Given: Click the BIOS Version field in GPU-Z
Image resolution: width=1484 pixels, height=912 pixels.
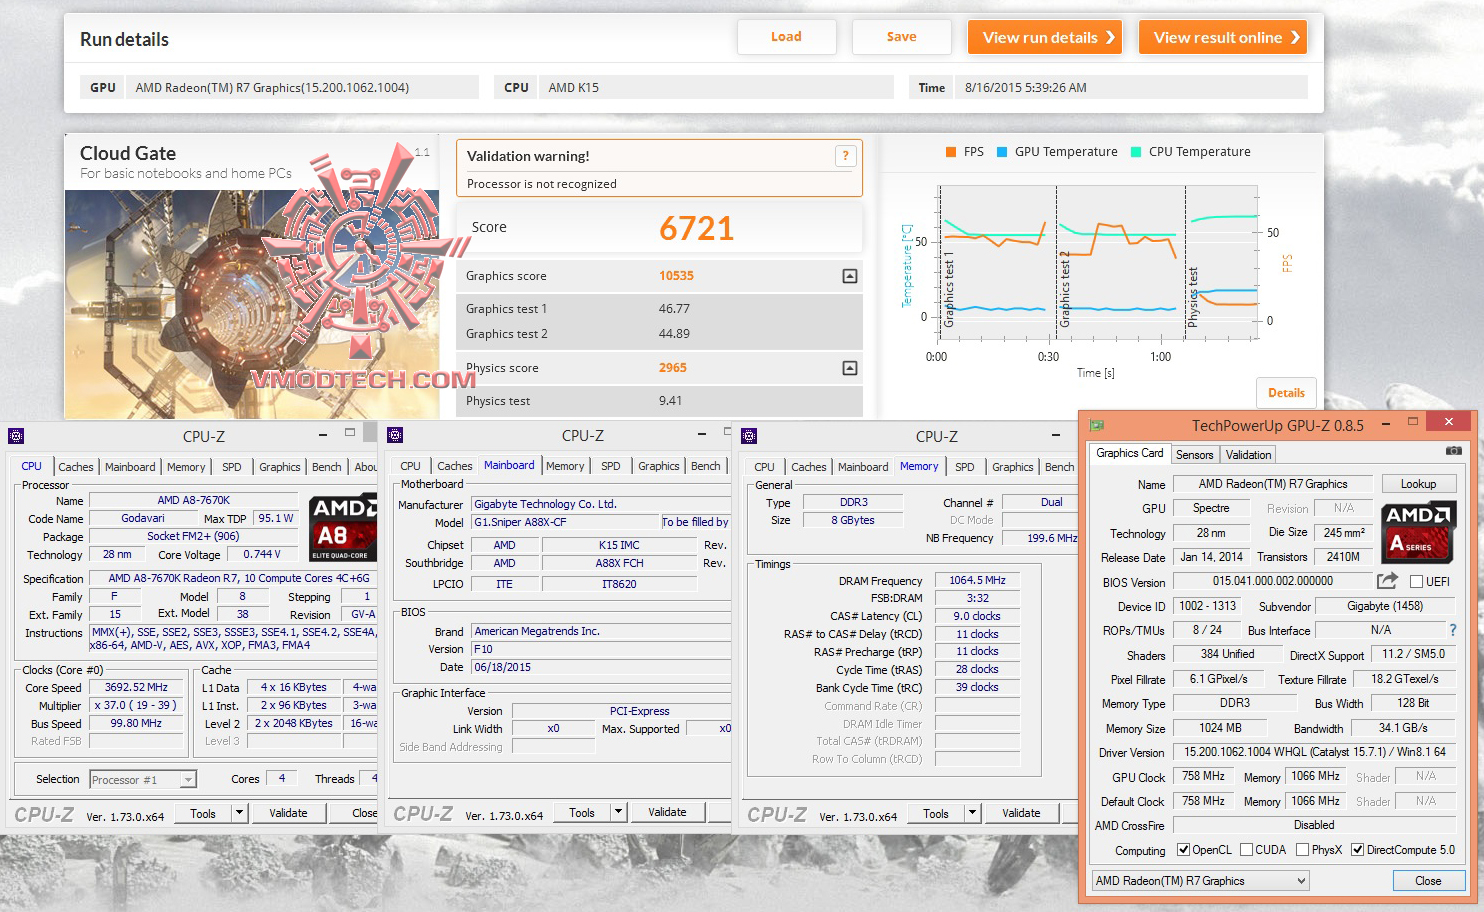Looking at the screenshot, I should 1273,581.
